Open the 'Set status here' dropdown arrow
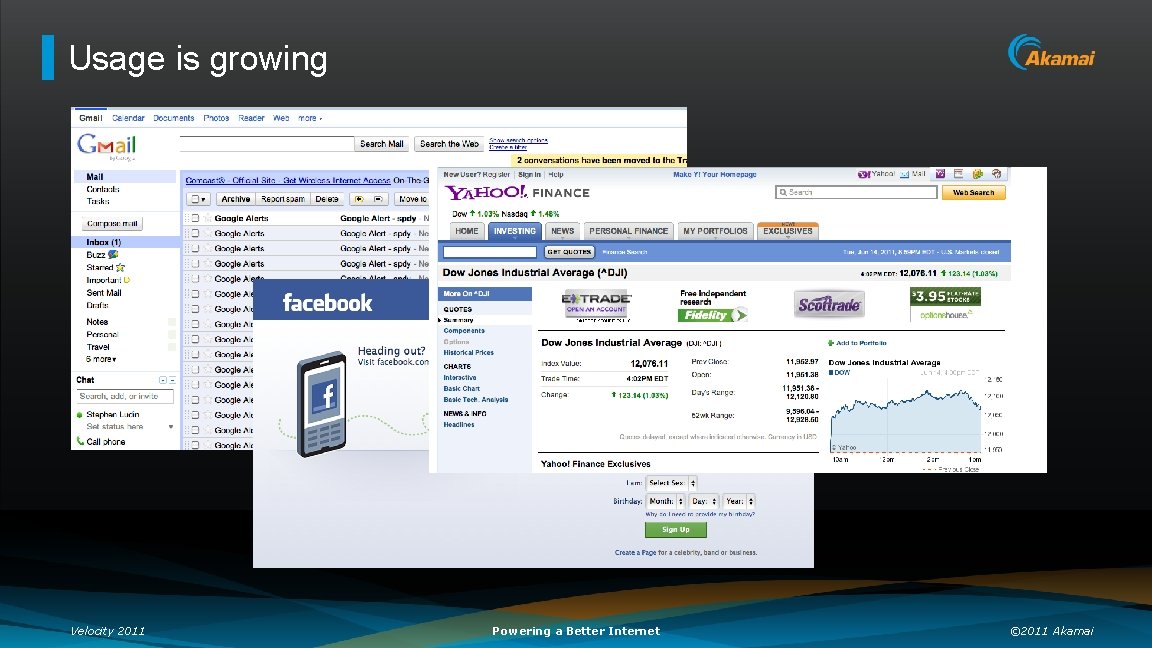 [x=170, y=427]
